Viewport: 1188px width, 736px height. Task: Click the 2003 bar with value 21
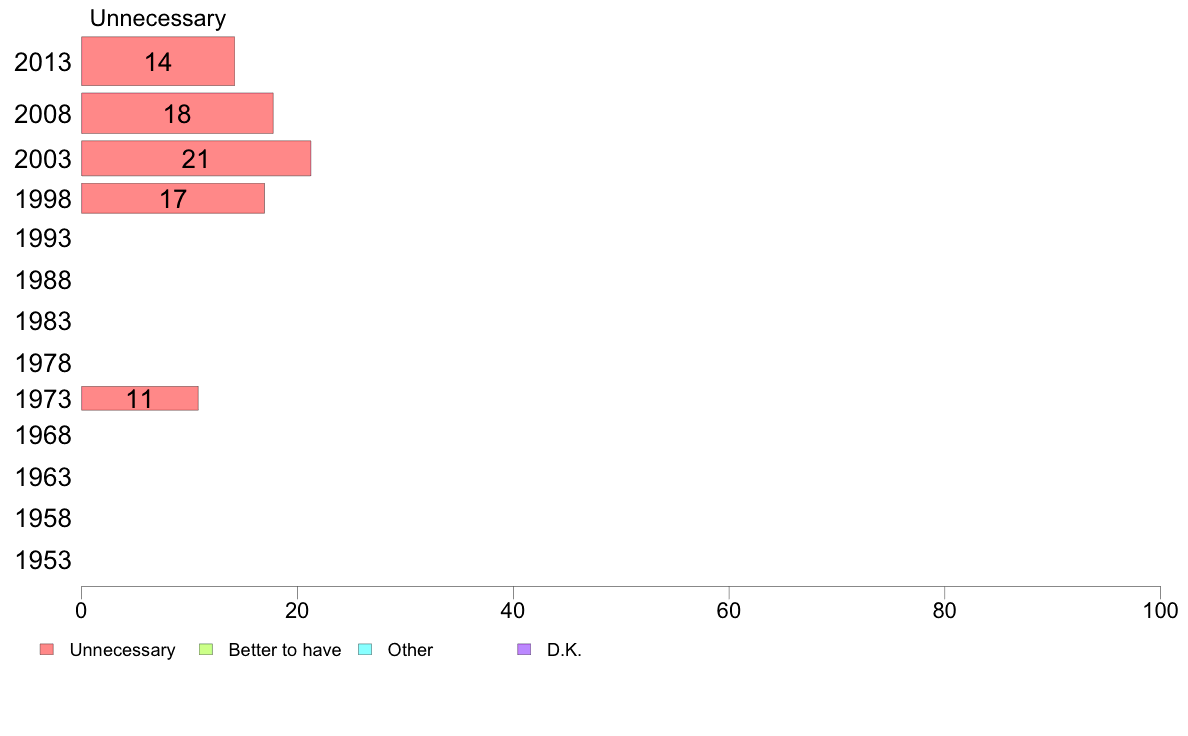195,158
